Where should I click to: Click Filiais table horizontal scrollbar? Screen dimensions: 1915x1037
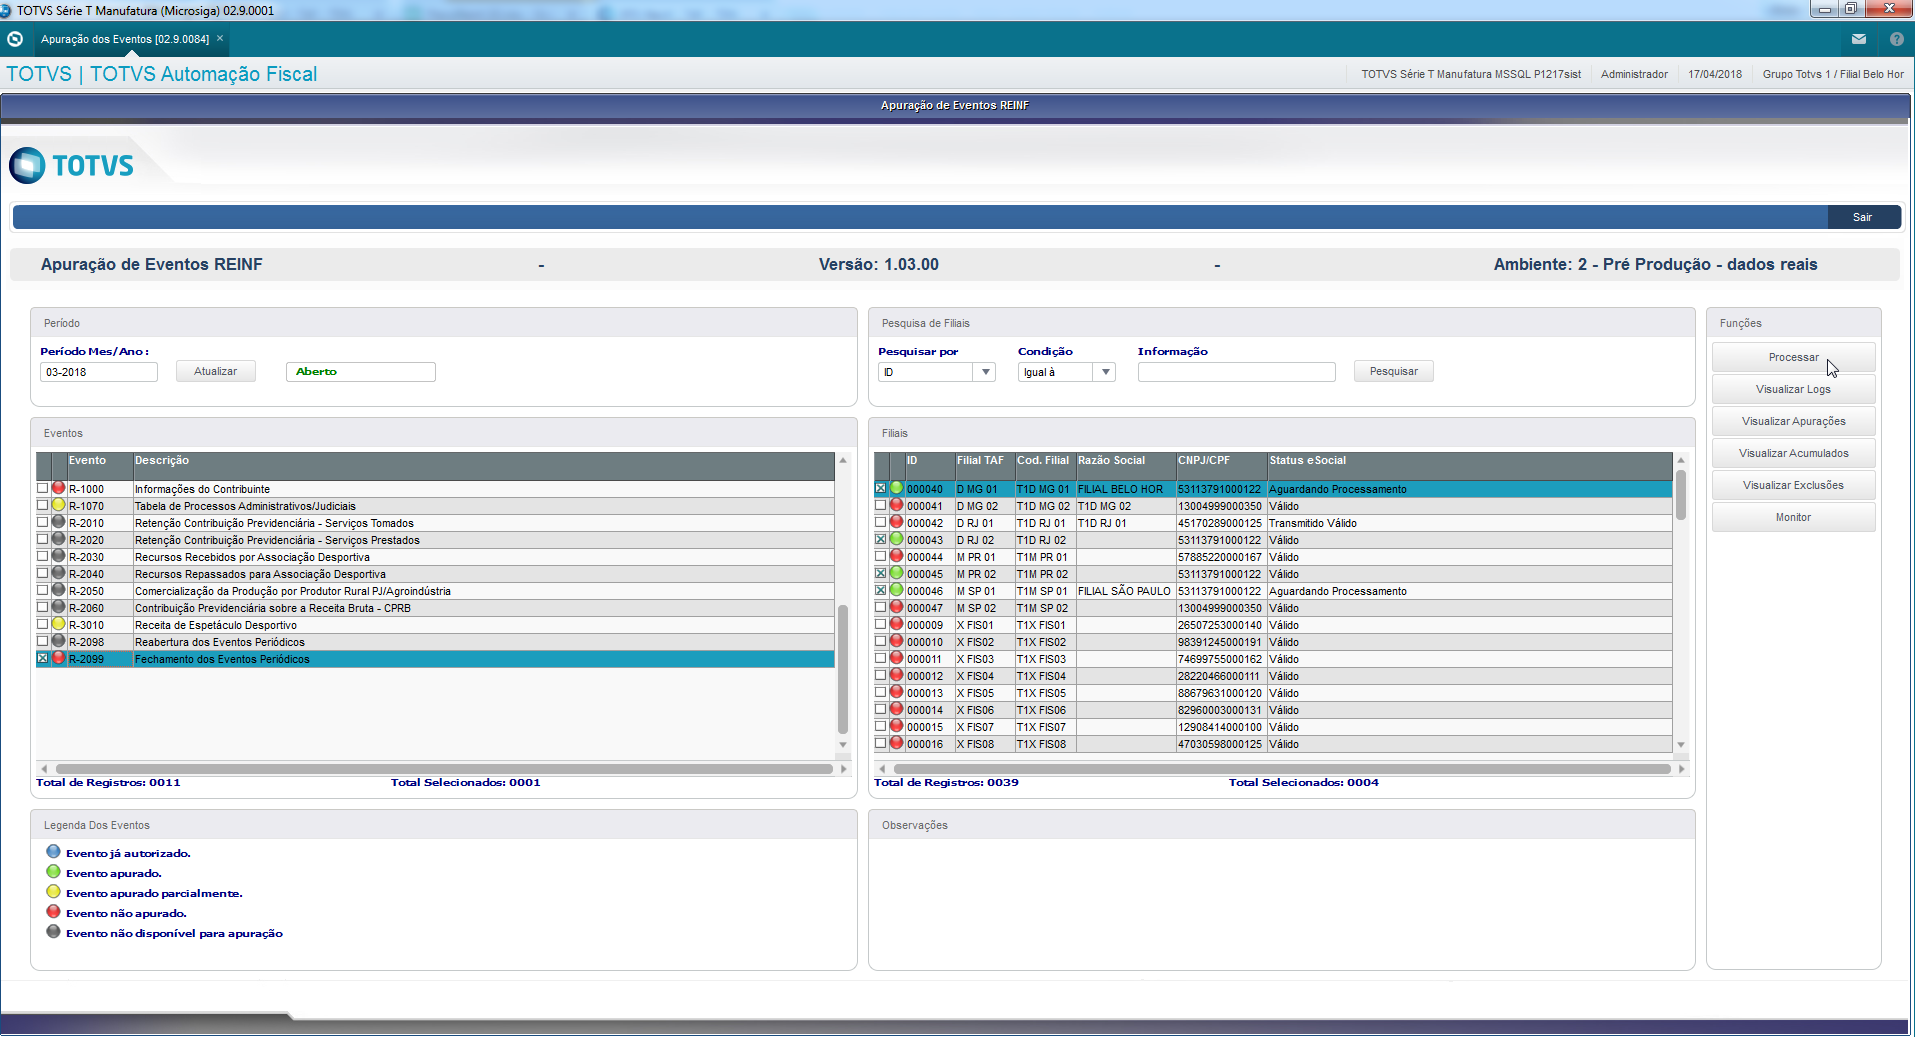click(x=1281, y=769)
